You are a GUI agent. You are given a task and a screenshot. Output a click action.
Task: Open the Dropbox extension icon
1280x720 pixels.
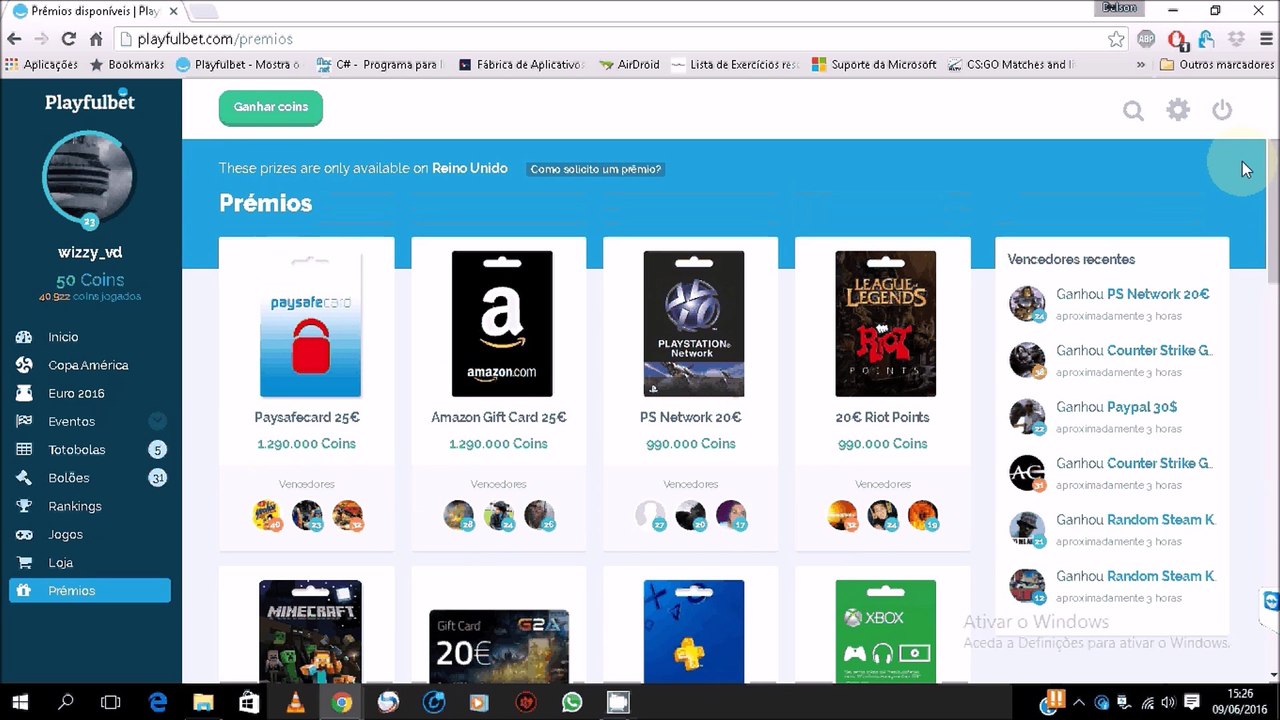point(1237,39)
